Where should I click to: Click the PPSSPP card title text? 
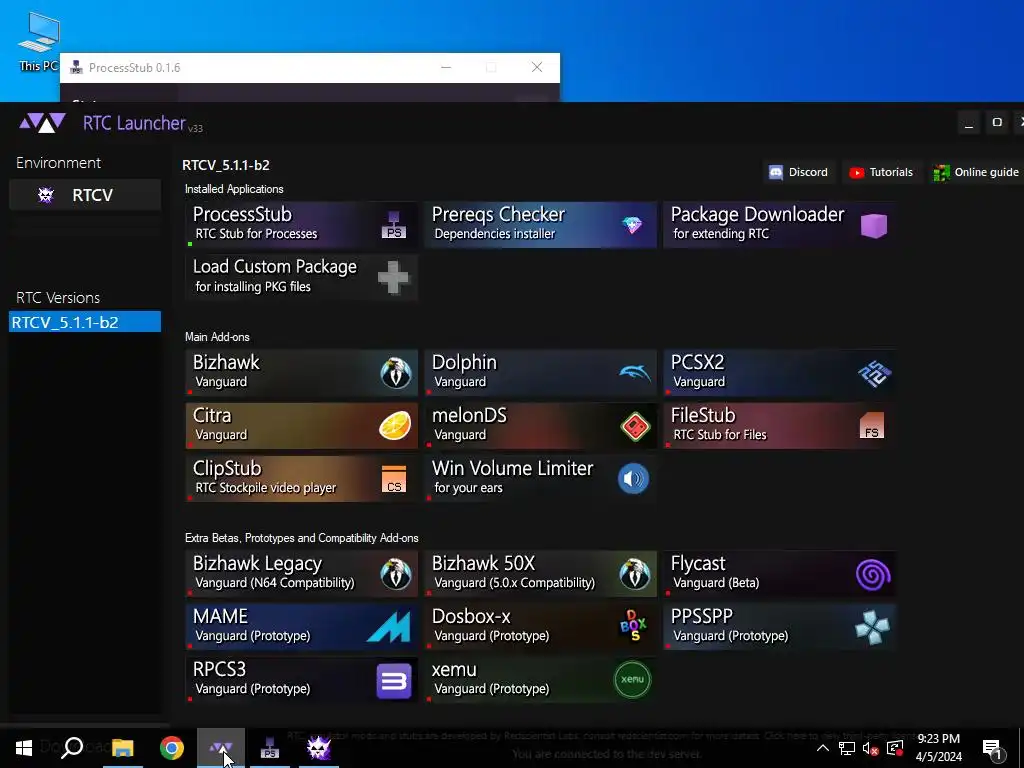(702, 616)
